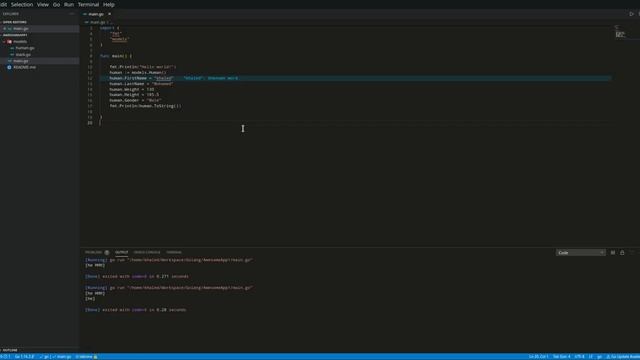Click the Go language mode status
640x360 pixels.
coord(600,357)
